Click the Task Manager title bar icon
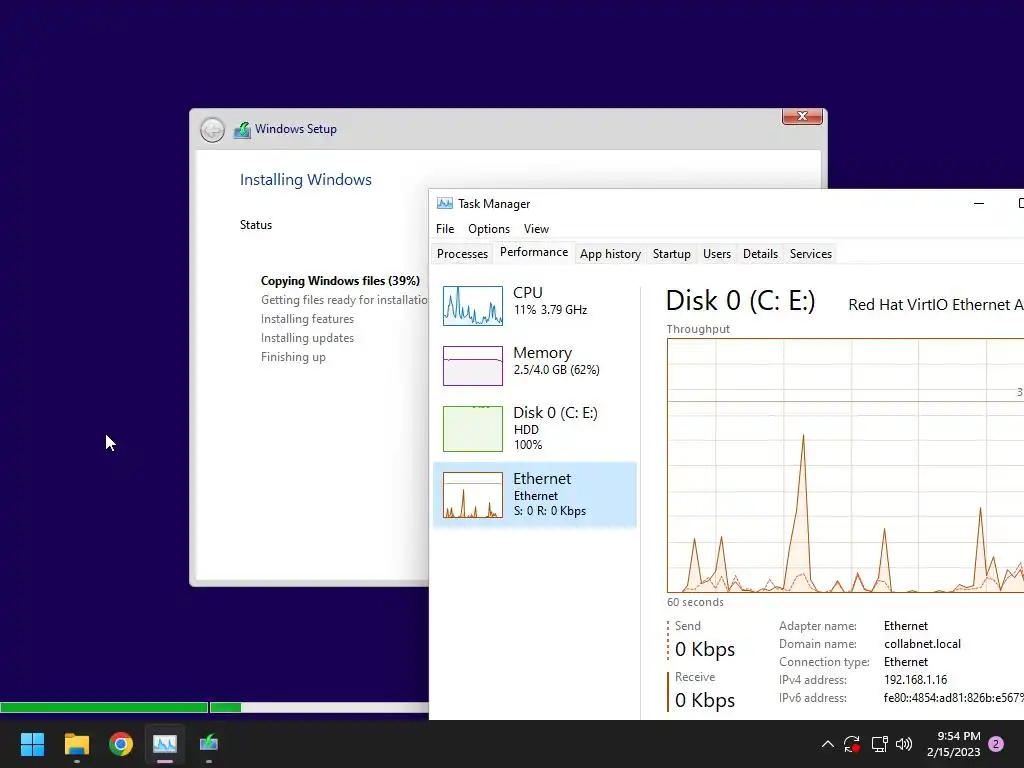Image resolution: width=1024 pixels, height=768 pixels. (445, 204)
